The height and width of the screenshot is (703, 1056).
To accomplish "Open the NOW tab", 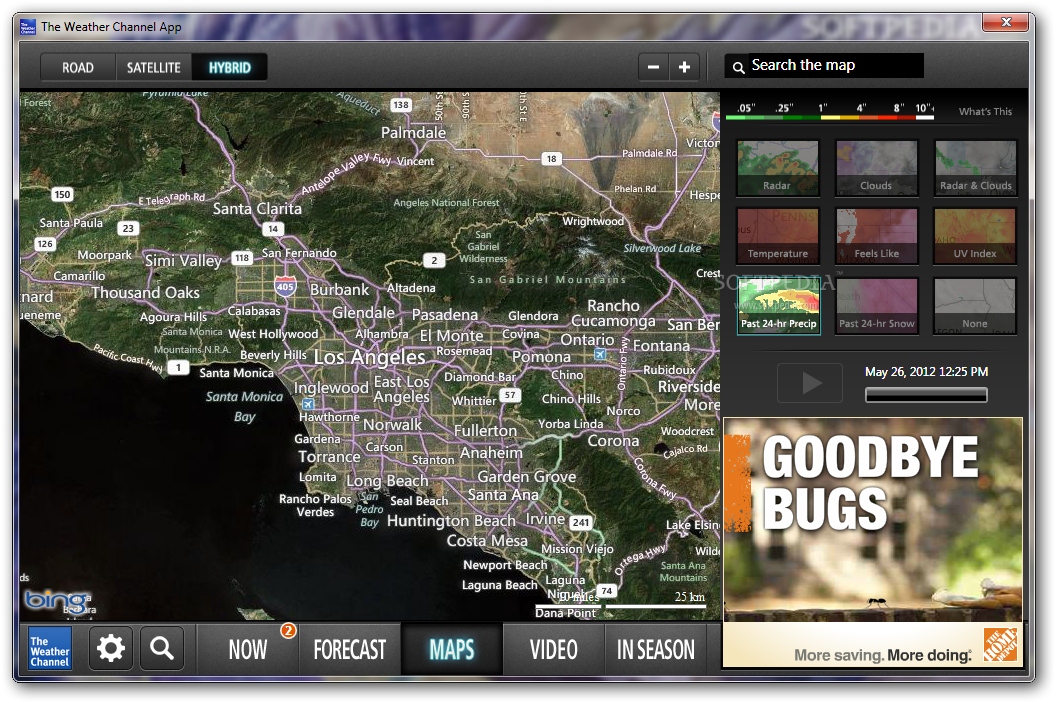I will (x=248, y=649).
